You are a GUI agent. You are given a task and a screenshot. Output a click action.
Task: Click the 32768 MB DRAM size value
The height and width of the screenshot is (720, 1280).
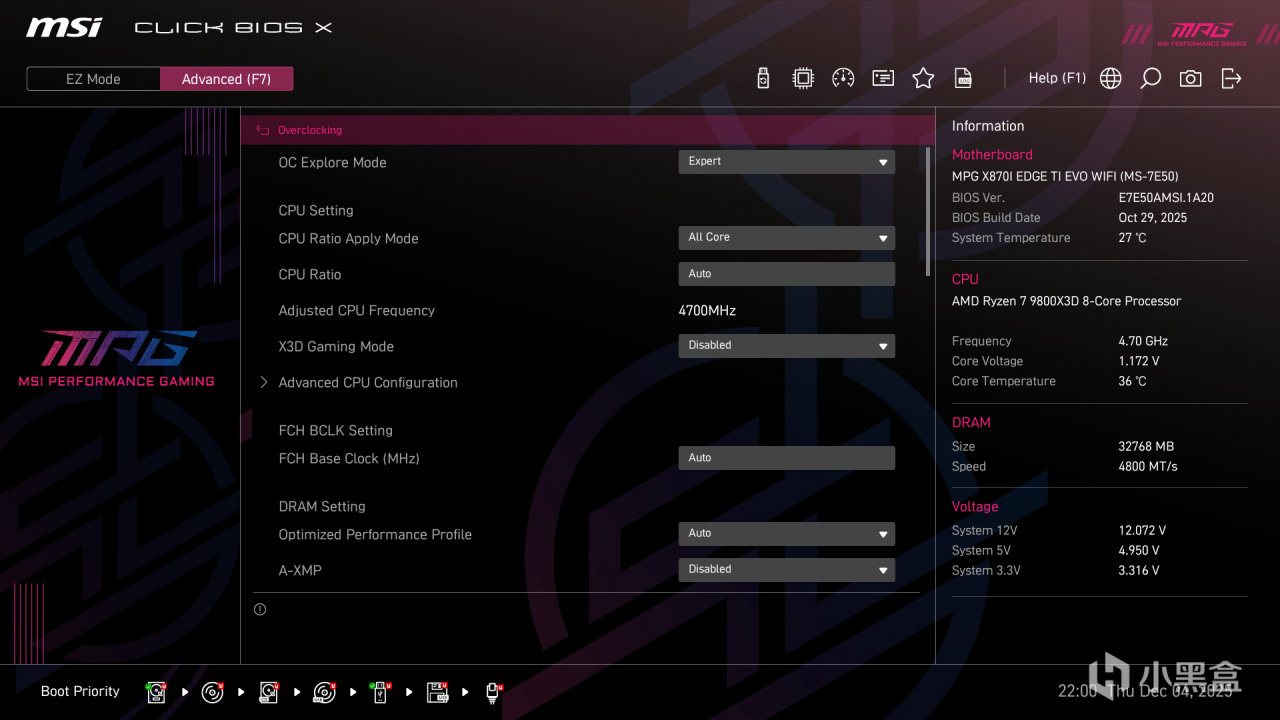1146,446
